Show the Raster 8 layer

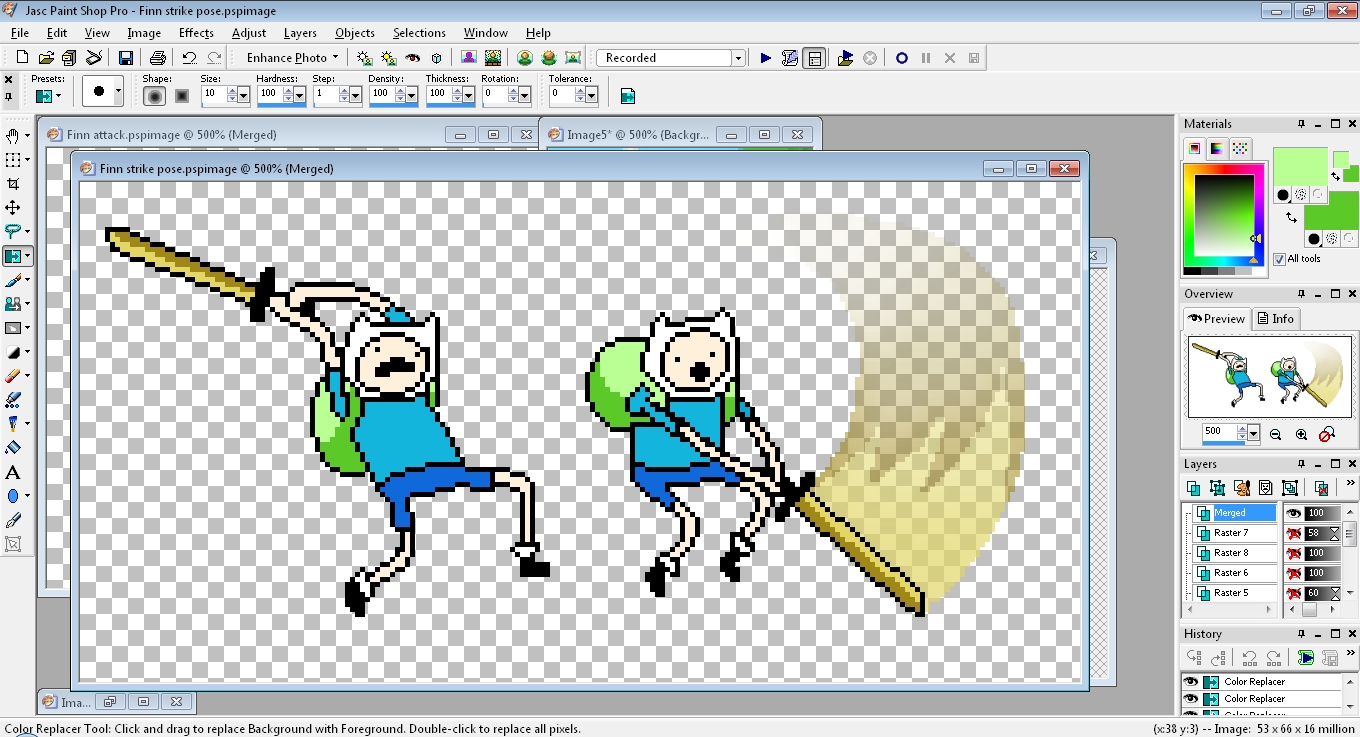[1294, 553]
